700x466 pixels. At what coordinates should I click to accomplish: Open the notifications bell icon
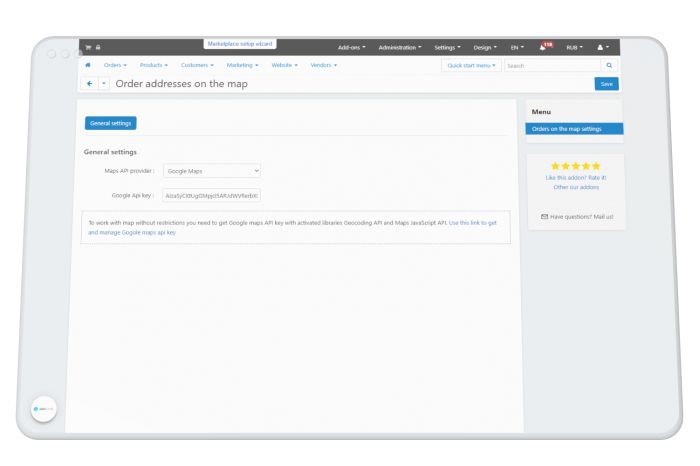[542, 47]
